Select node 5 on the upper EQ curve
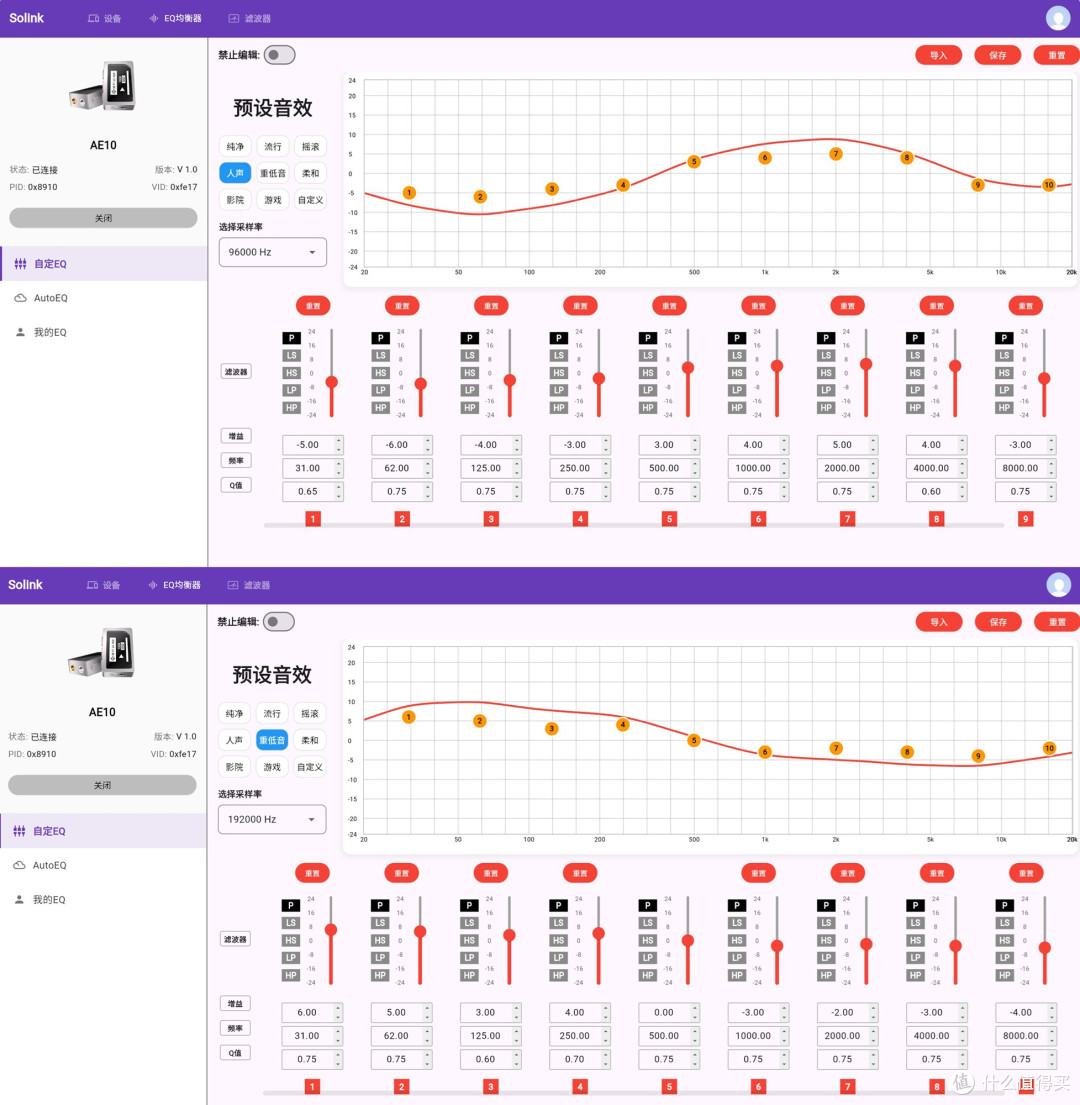 click(693, 161)
